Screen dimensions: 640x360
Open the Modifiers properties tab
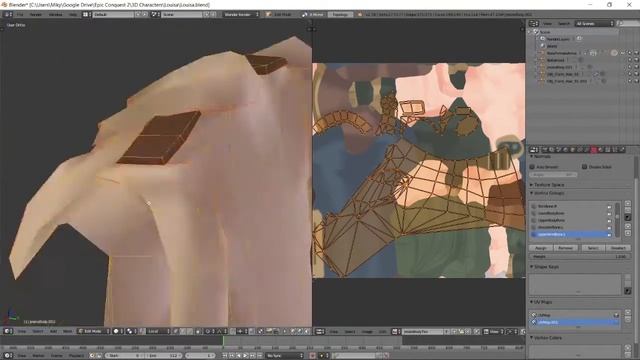tap(586, 150)
